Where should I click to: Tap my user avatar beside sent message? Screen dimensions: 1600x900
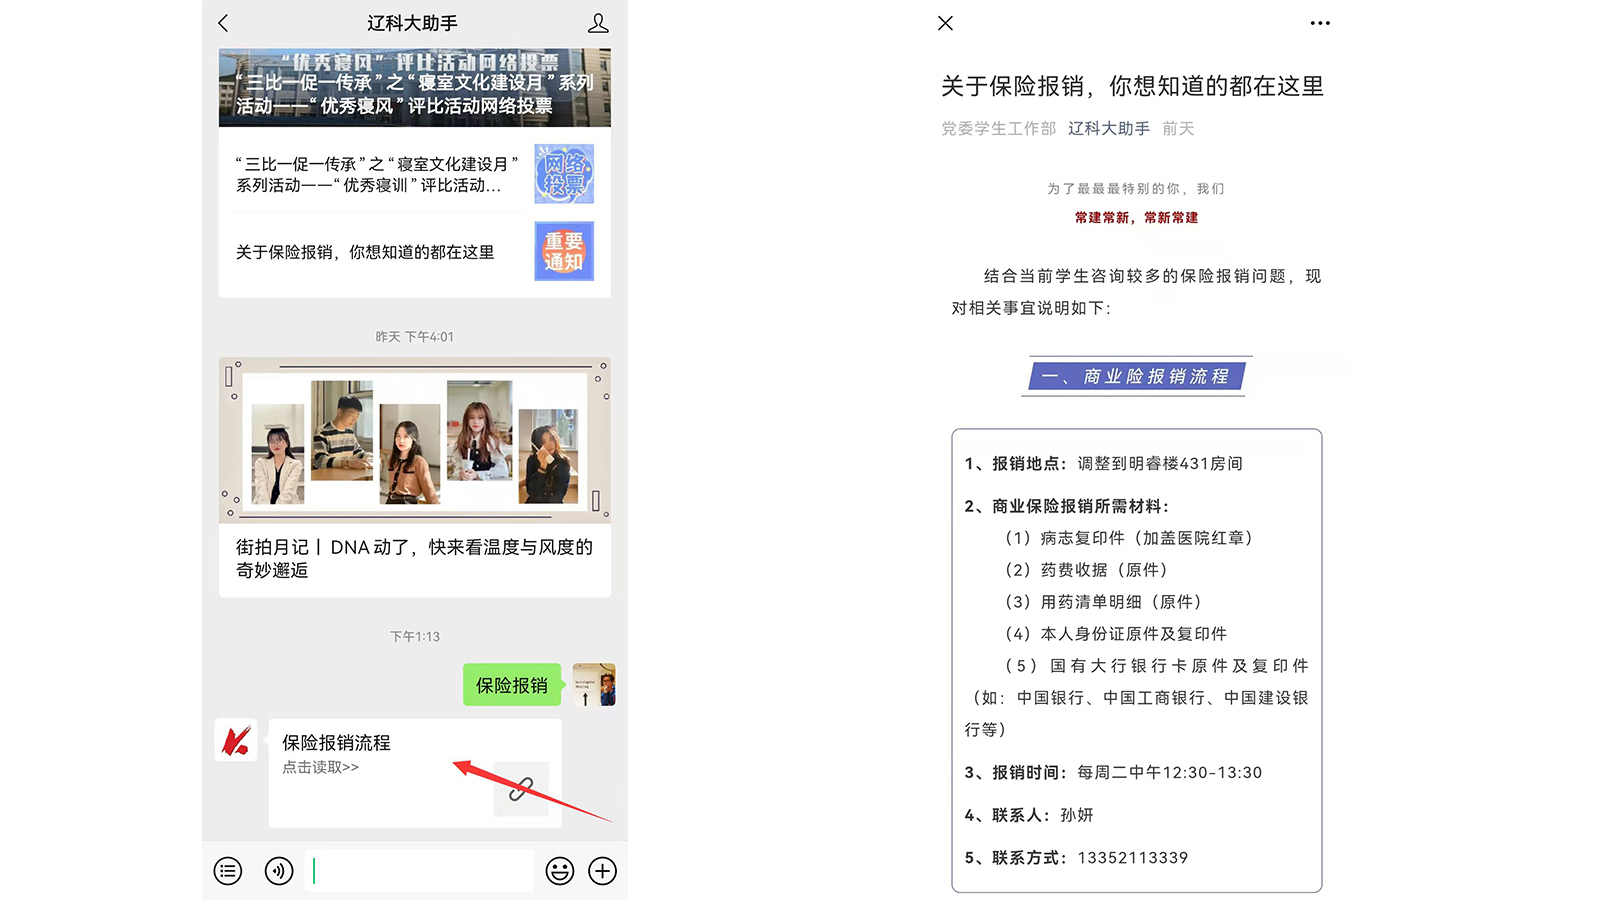tap(594, 685)
